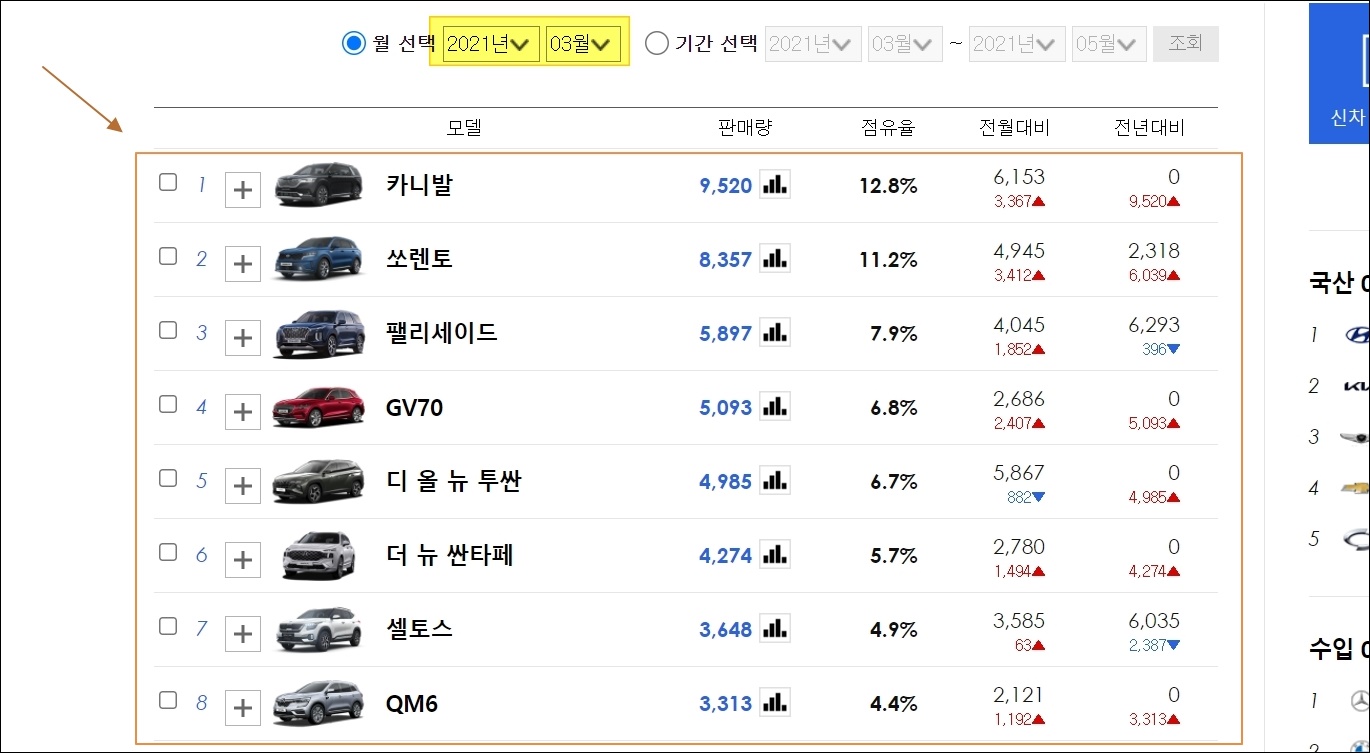The image size is (1370, 753).
Task: Click the 점유율 column header
Action: 888,128
